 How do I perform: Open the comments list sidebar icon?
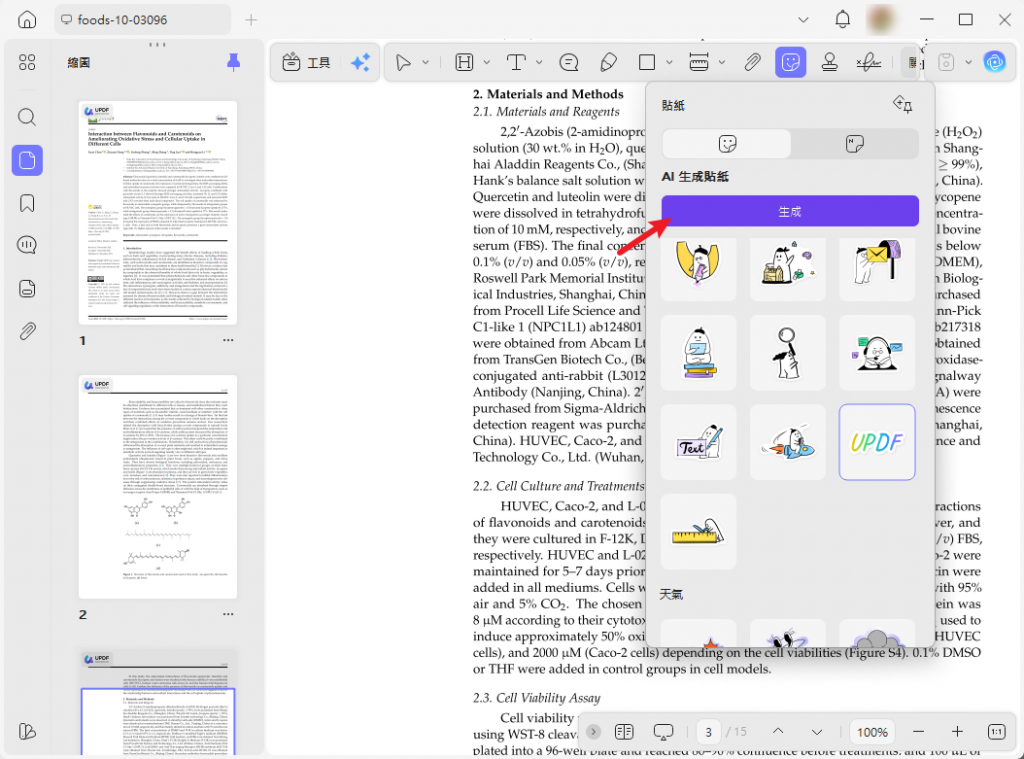(27, 245)
